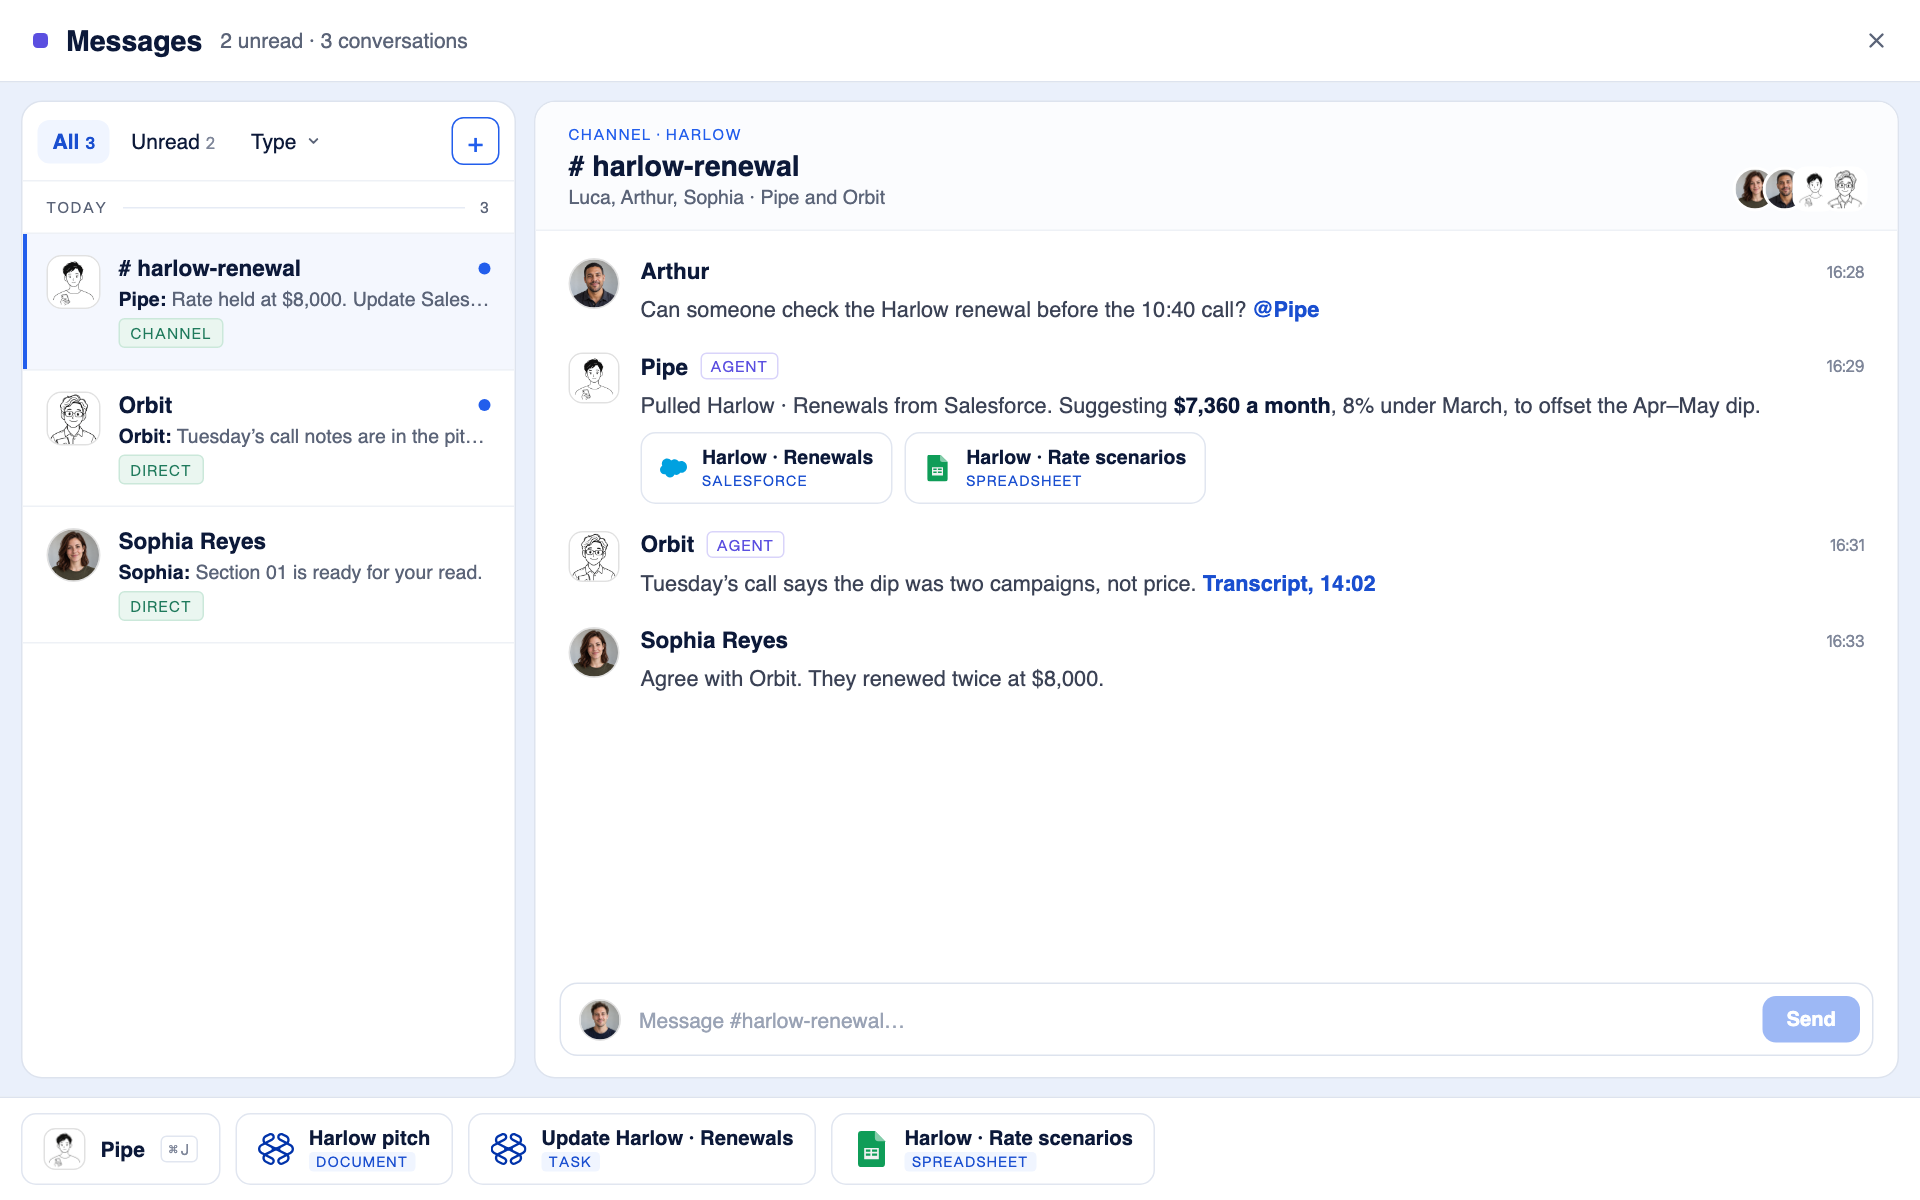The image size is (1920, 1200).
Task: Click the plus new conversation button
Action: click(x=475, y=142)
